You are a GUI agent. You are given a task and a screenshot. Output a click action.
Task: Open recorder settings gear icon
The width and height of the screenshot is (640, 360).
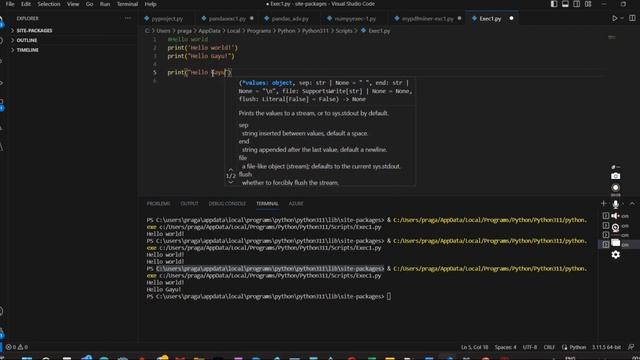pyautogui.click(x=616, y=255)
